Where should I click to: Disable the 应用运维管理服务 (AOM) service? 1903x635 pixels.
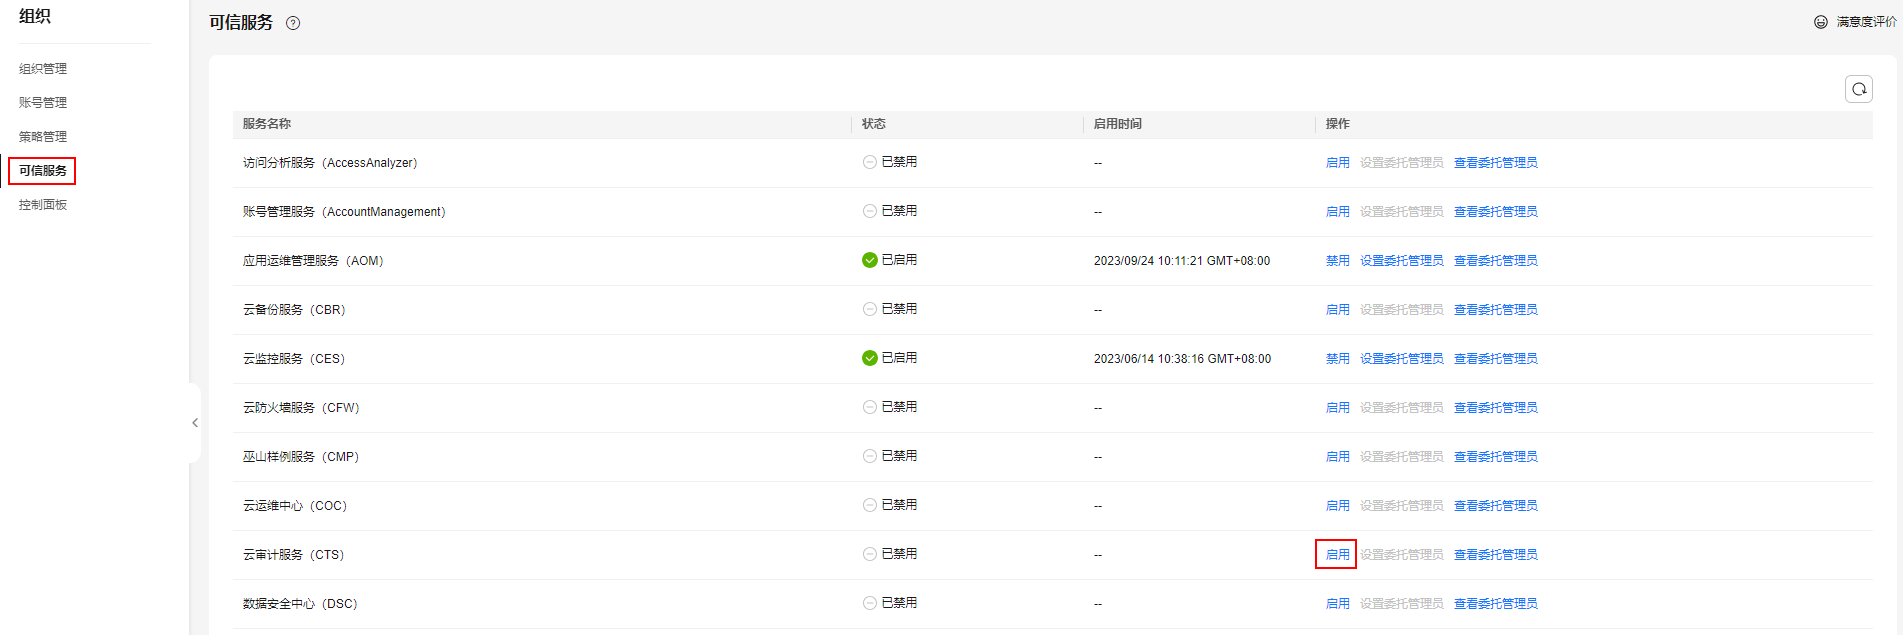point(1337,261)
